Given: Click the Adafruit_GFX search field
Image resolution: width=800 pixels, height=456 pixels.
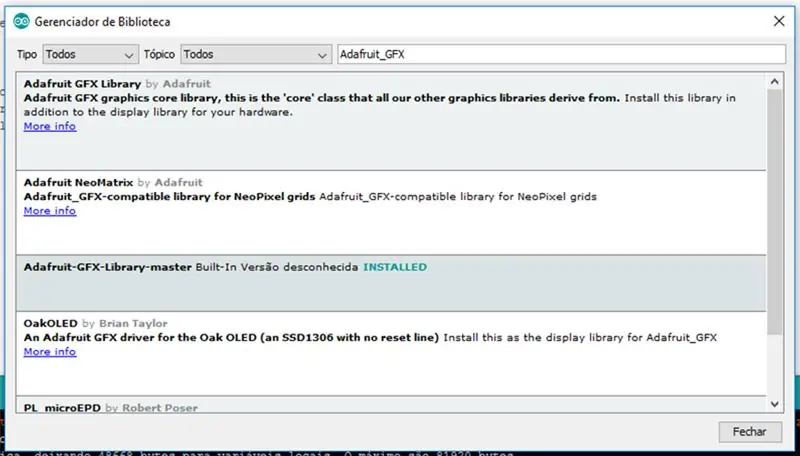Looking at the screenshot, I should point(561,54).
